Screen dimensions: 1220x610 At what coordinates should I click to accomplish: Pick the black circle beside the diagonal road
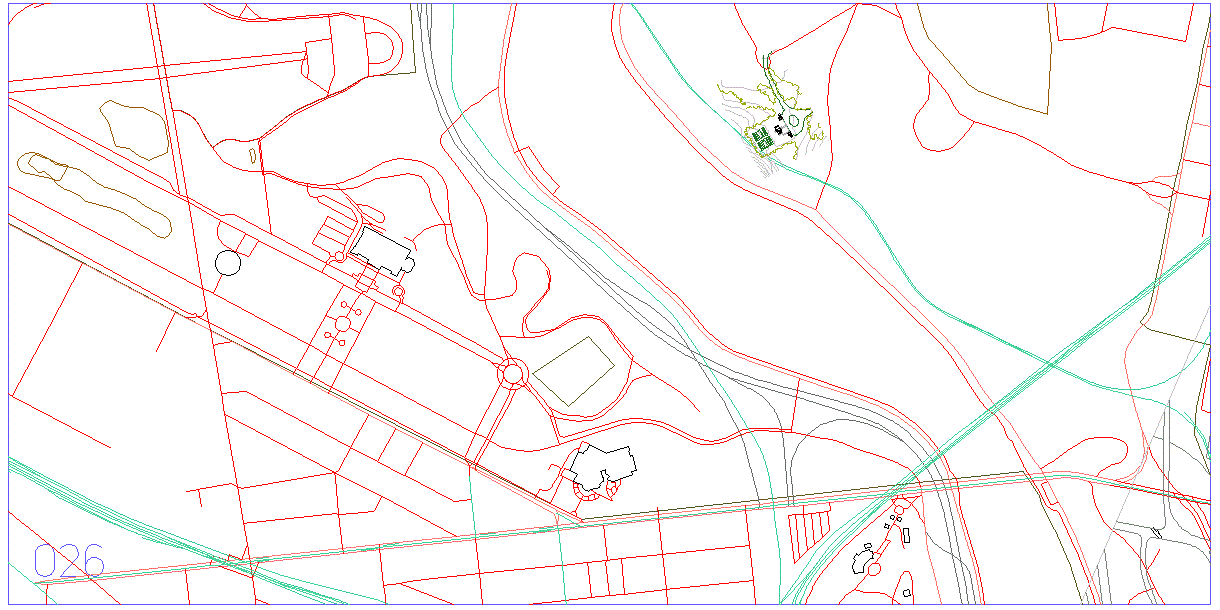pyautogui.click(x=229, y=263)
